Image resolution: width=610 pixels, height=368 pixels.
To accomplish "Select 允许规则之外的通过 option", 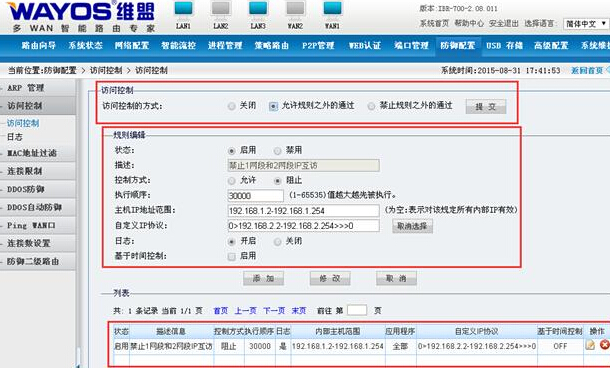I will pyautogui.click(x=273, y=106).
